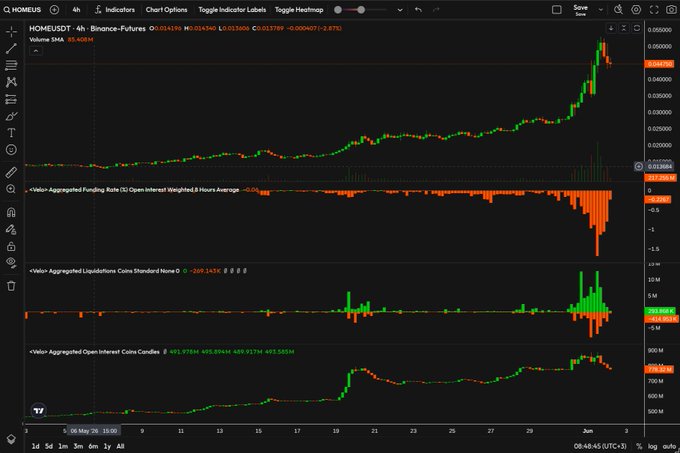Add a compare symbol with plus icon
Image resolution: width=680 pixels, height=453 pixels.
click(54, 10)
